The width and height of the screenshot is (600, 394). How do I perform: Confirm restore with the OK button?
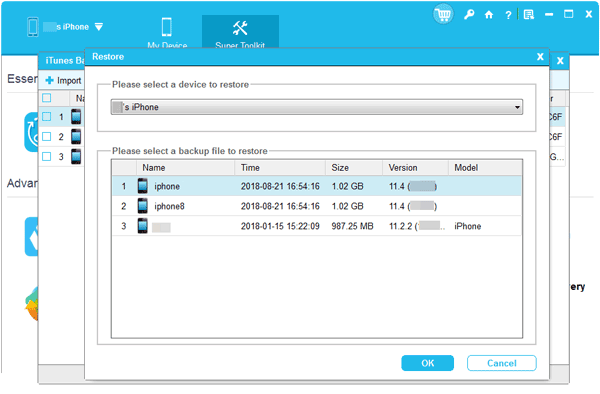point(427,363)
